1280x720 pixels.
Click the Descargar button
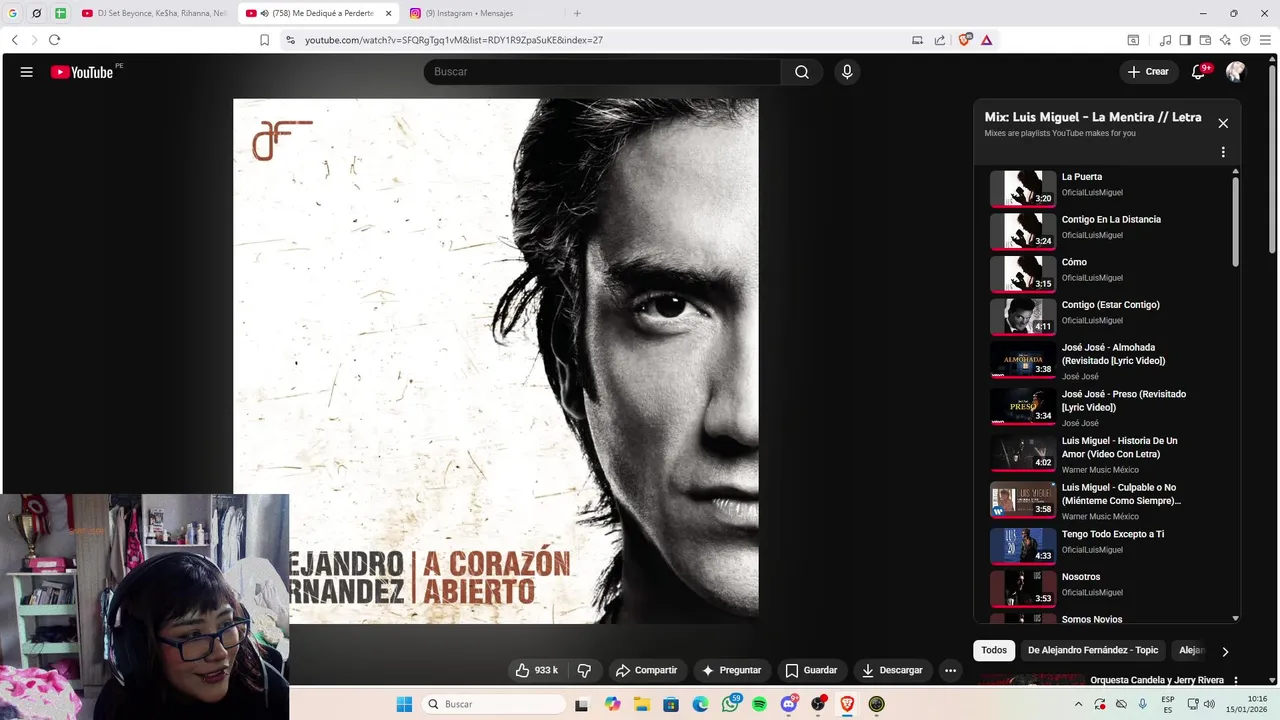pyautogui.click(x=892, y=670)
